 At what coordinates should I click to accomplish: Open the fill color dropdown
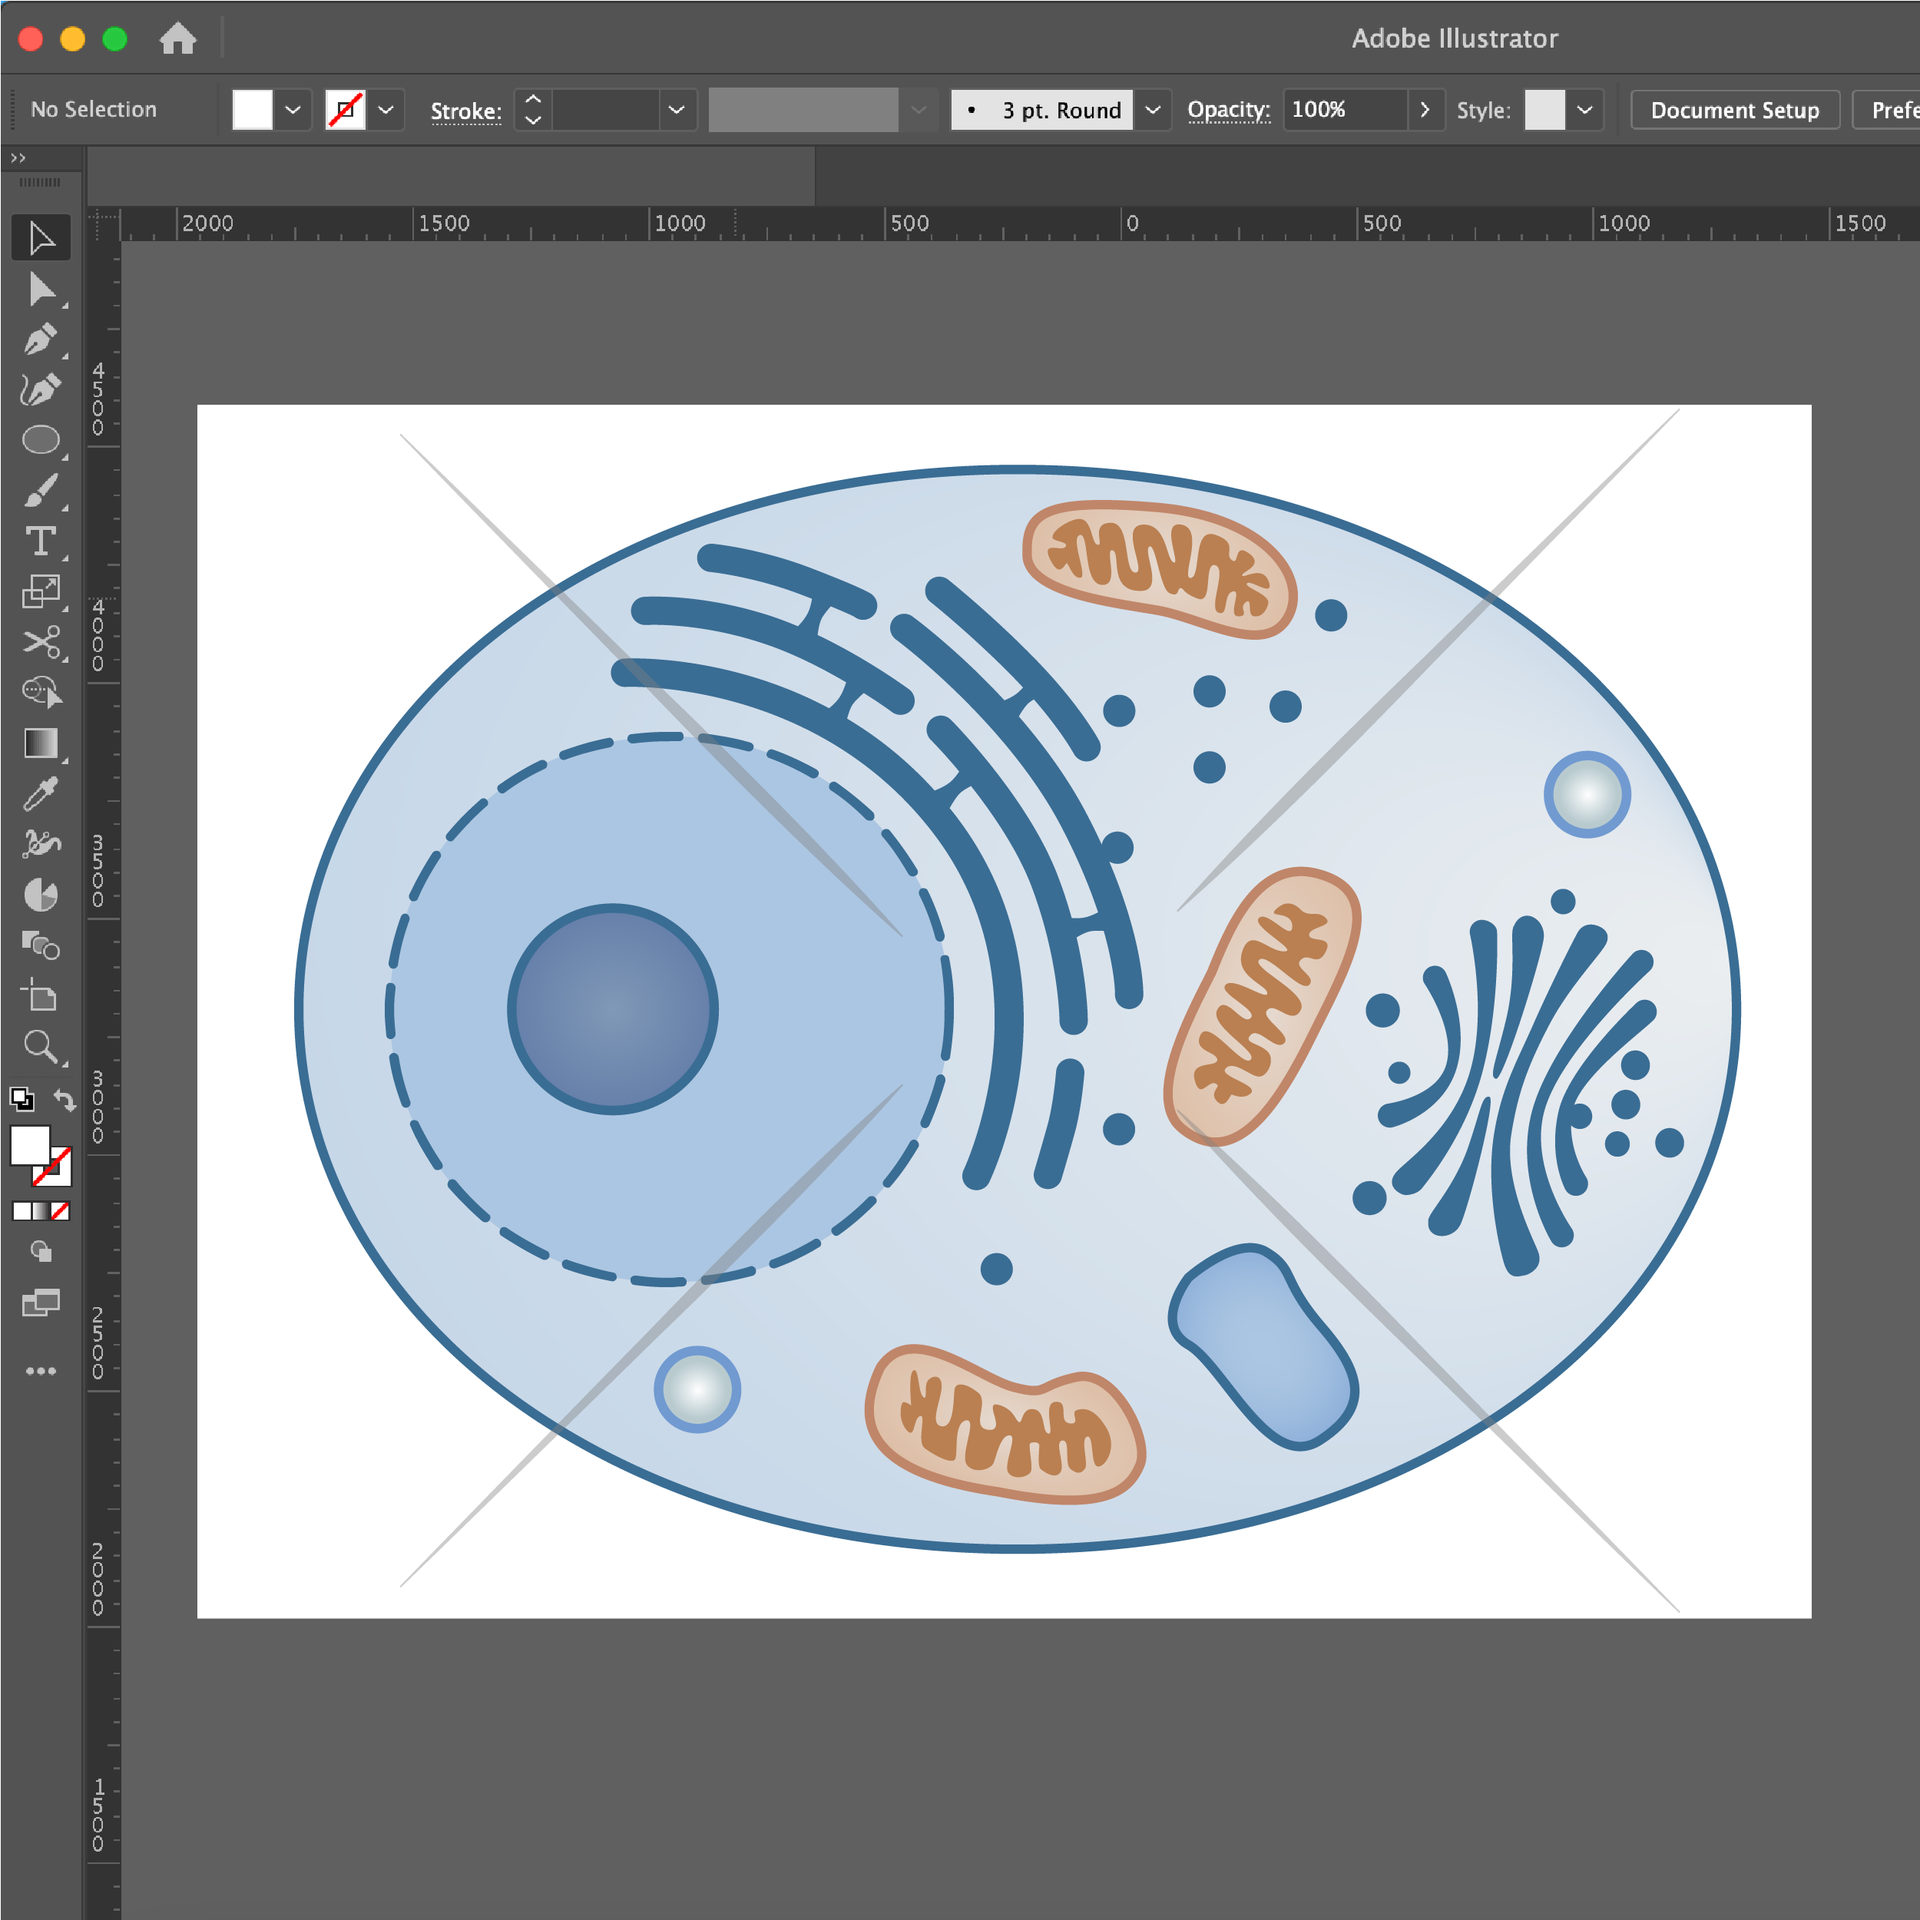click(292, 110)
